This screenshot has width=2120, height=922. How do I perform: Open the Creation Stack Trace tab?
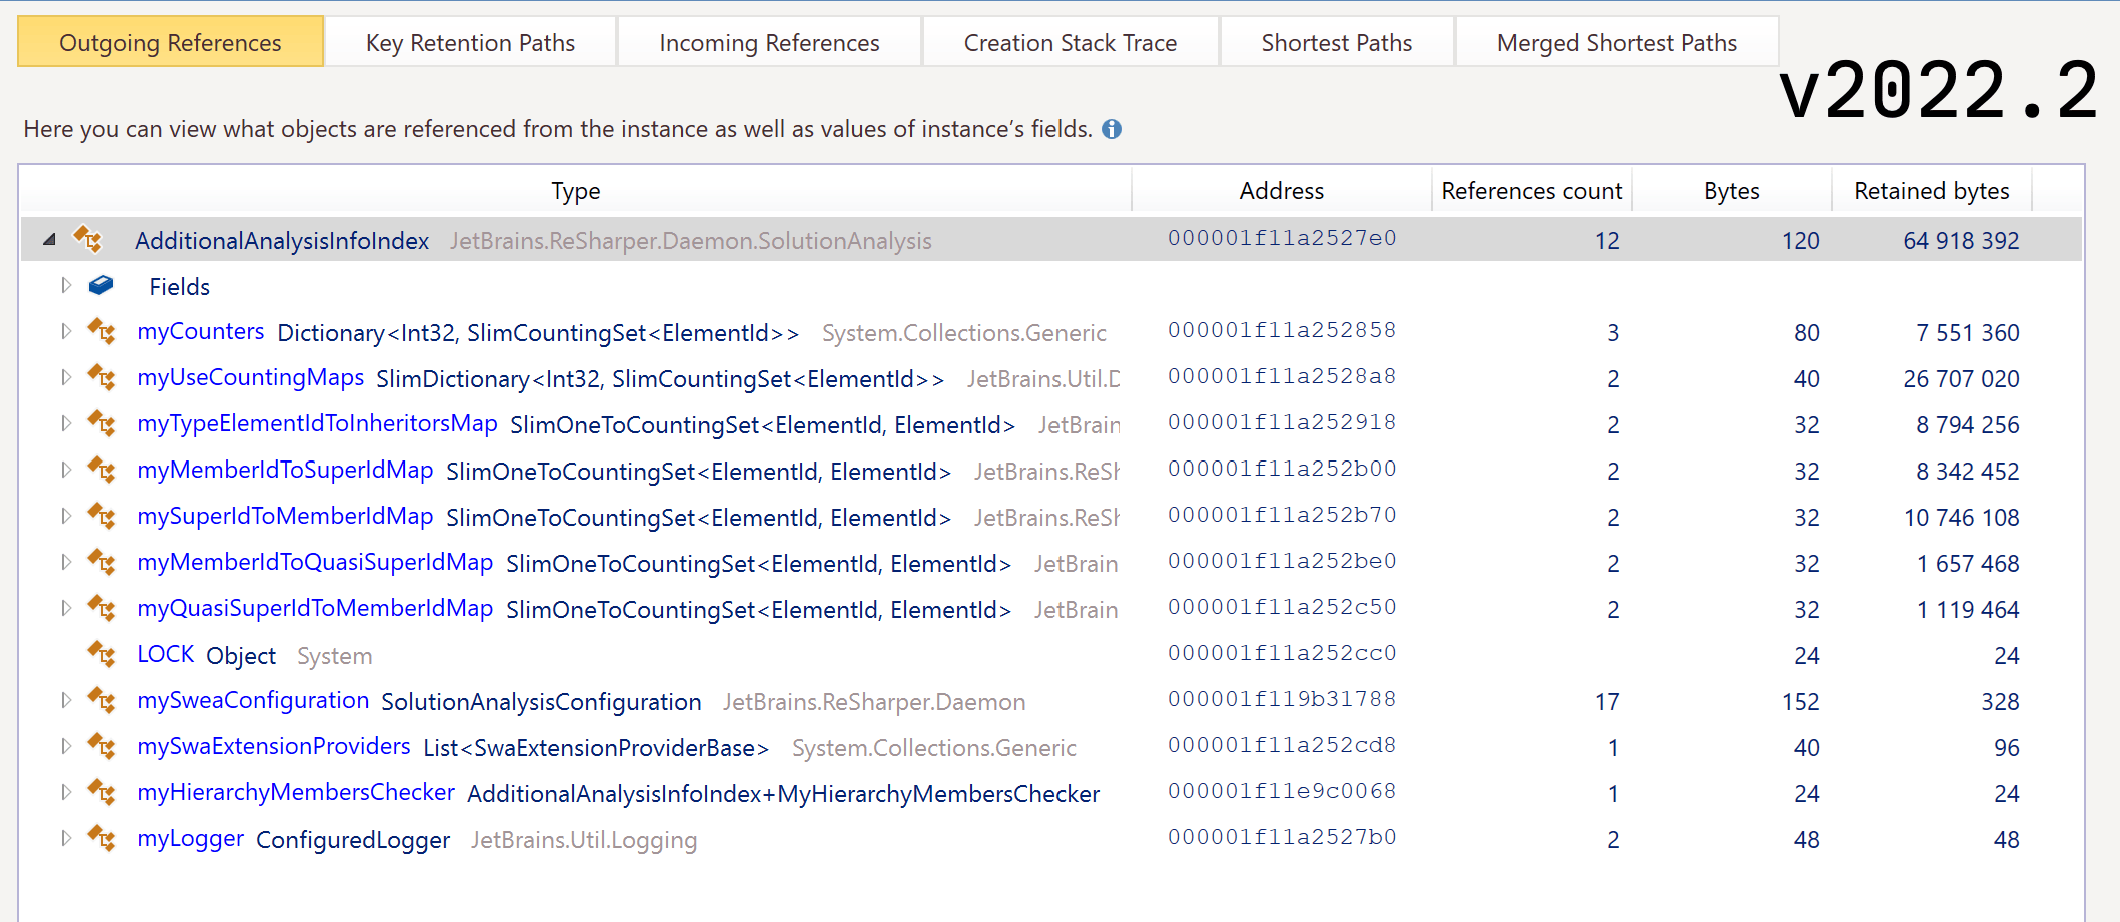pos(1070,43)
